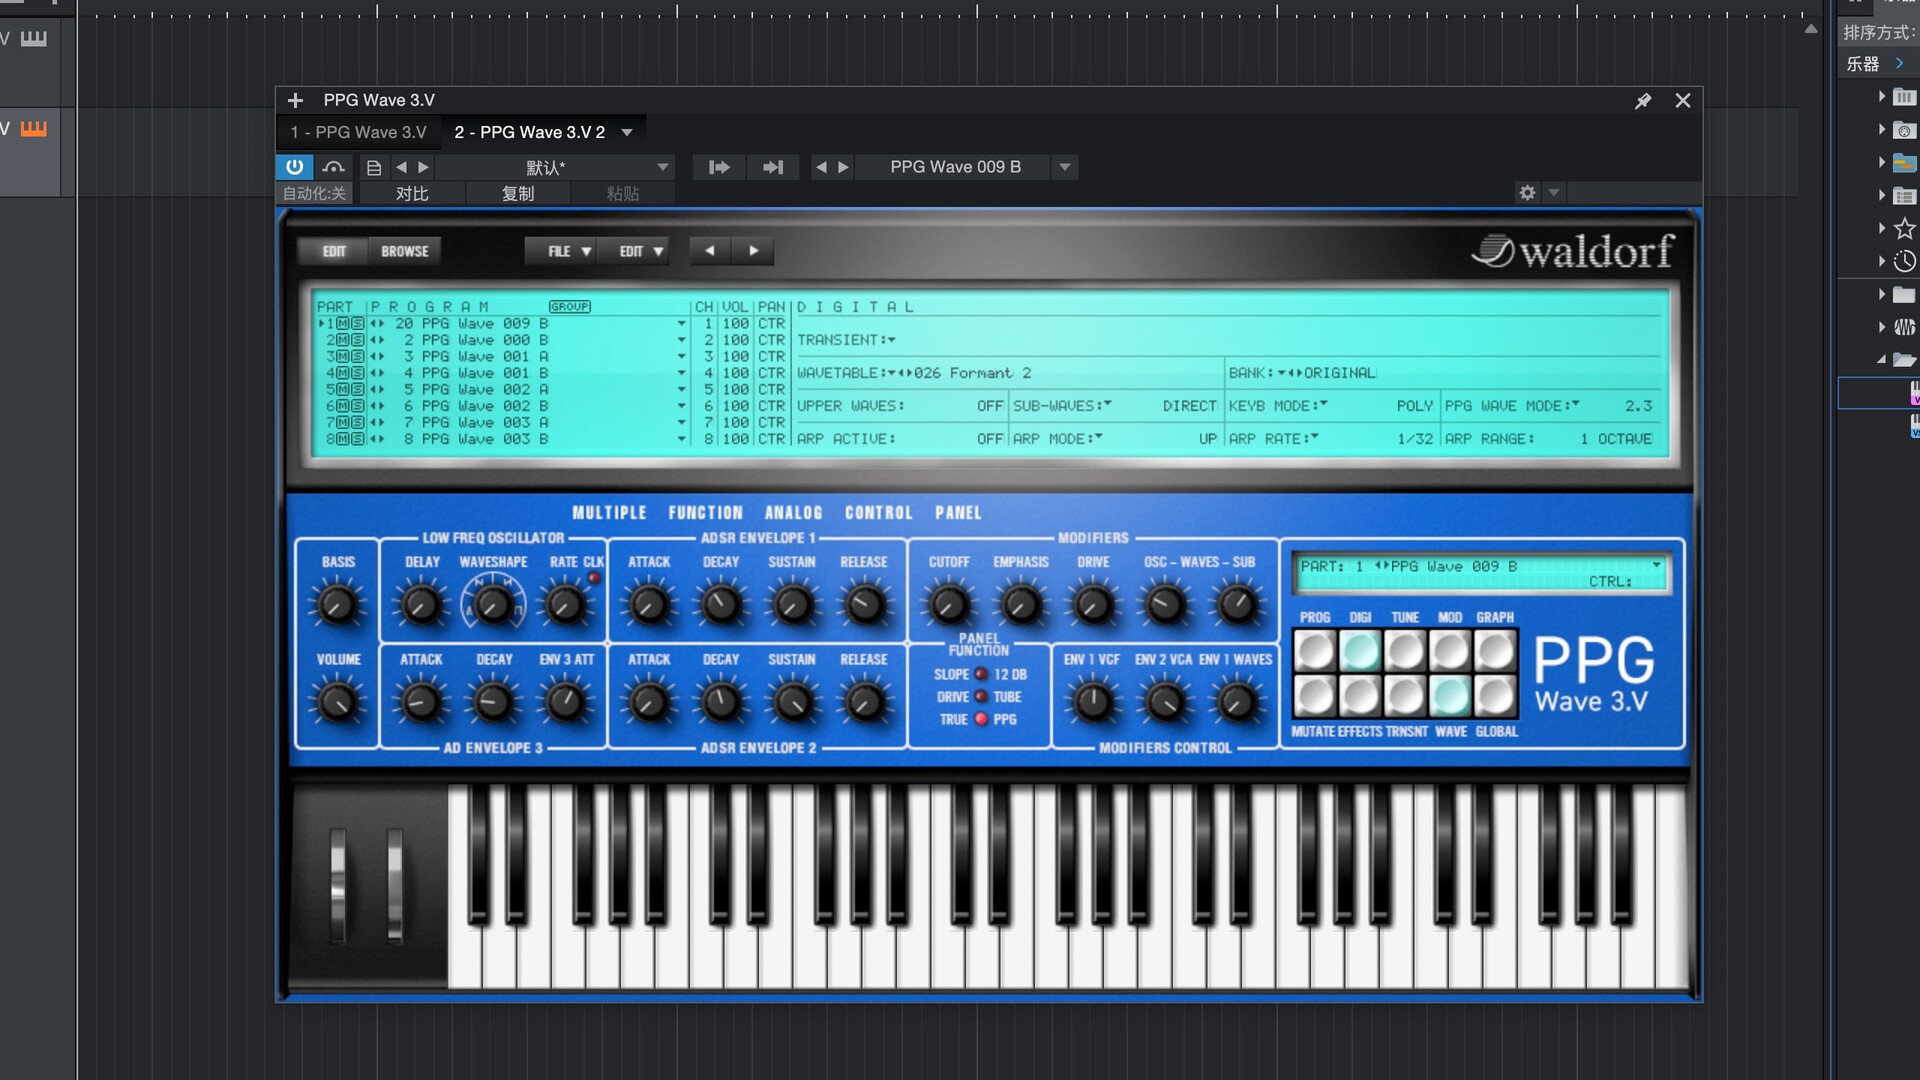Mute part 1 with its M button
The image size is (1920, 1080).
[342, 324]
